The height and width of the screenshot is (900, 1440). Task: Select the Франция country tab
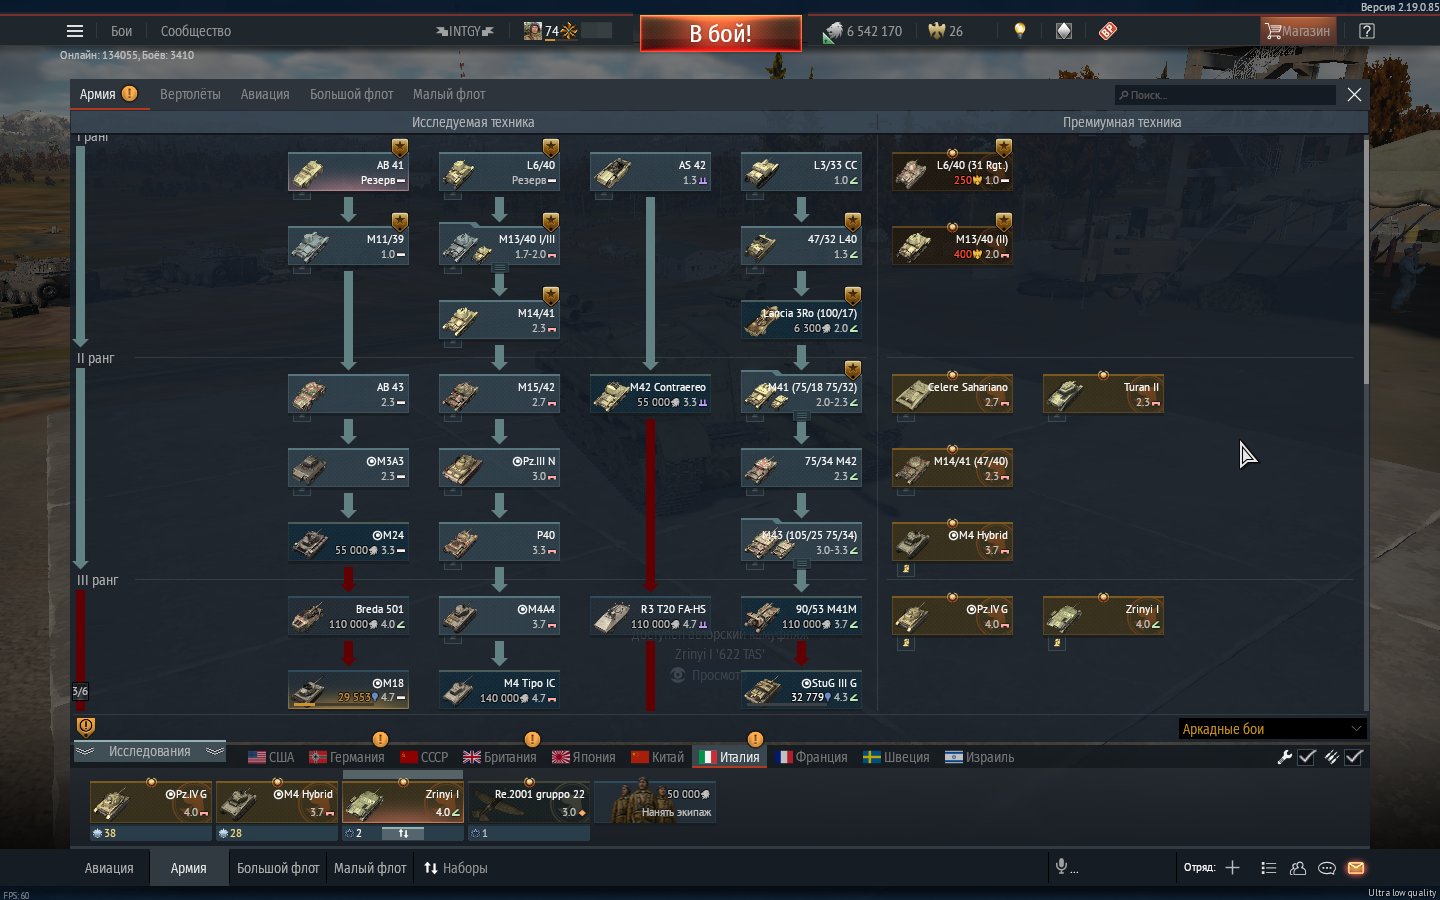coord(811,757)
